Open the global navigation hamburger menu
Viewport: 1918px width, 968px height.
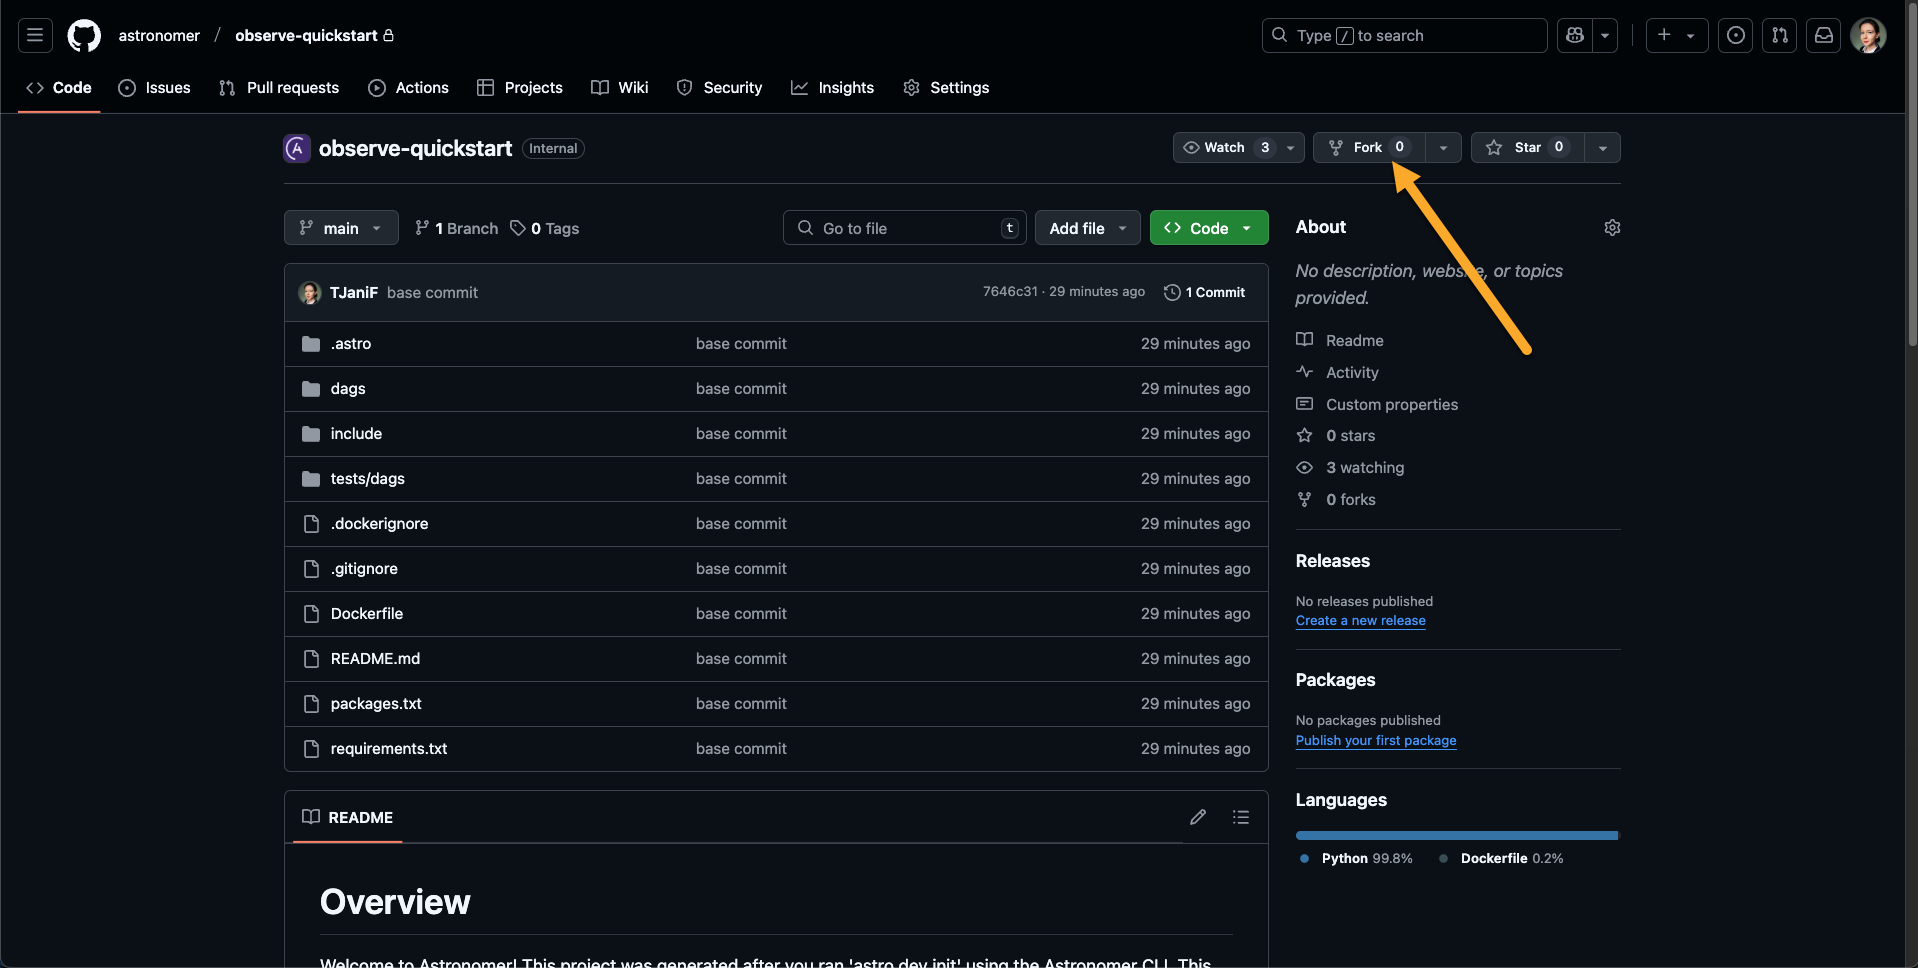[x=34, y=35]
